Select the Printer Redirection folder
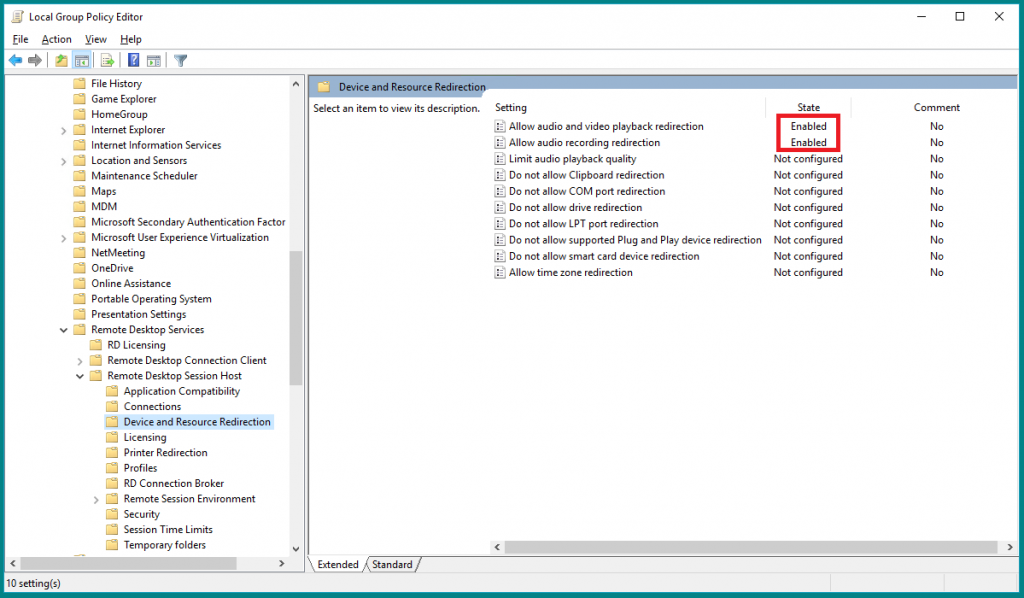 click(x=165, y=452)
